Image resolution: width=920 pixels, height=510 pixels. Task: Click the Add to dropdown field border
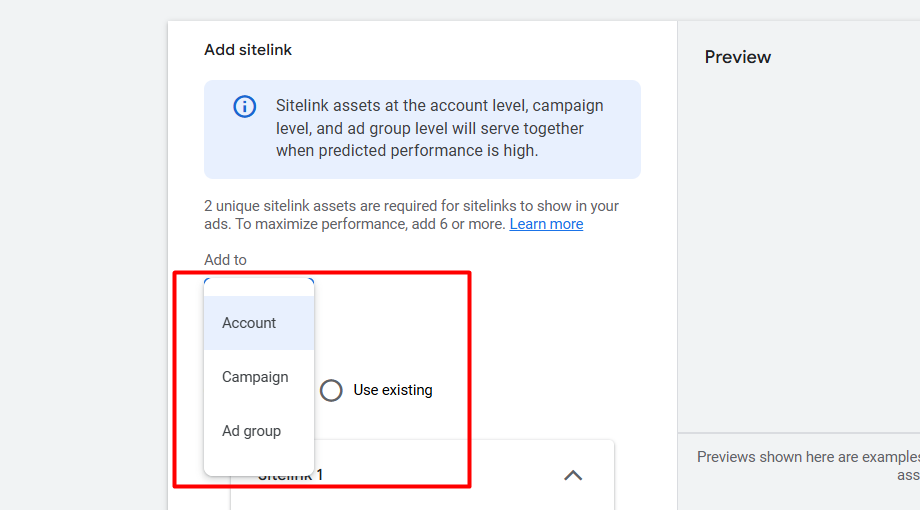pos(259,280)
